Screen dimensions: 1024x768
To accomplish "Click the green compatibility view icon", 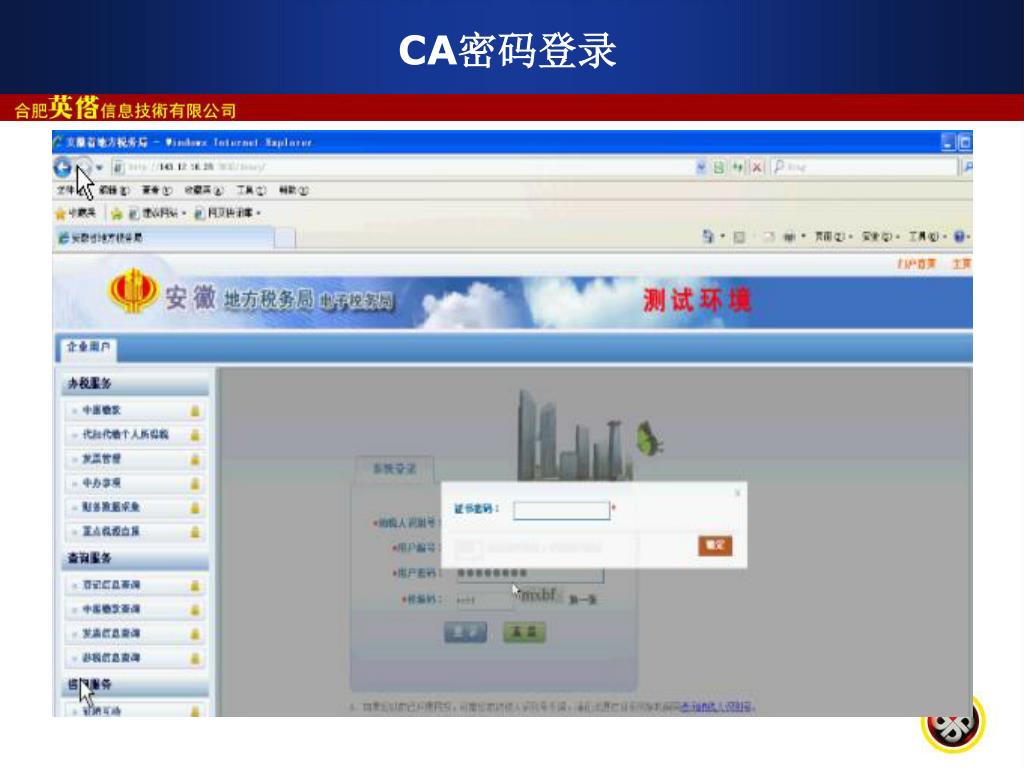I will pyautogui.click(x=719, y=167).
